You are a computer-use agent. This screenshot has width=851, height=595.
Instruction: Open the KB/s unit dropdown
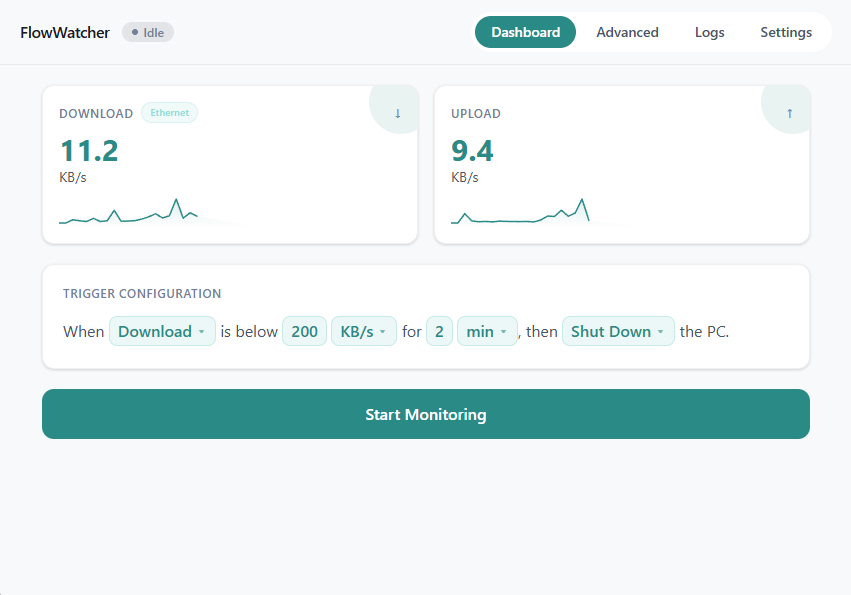coord(363,331)
